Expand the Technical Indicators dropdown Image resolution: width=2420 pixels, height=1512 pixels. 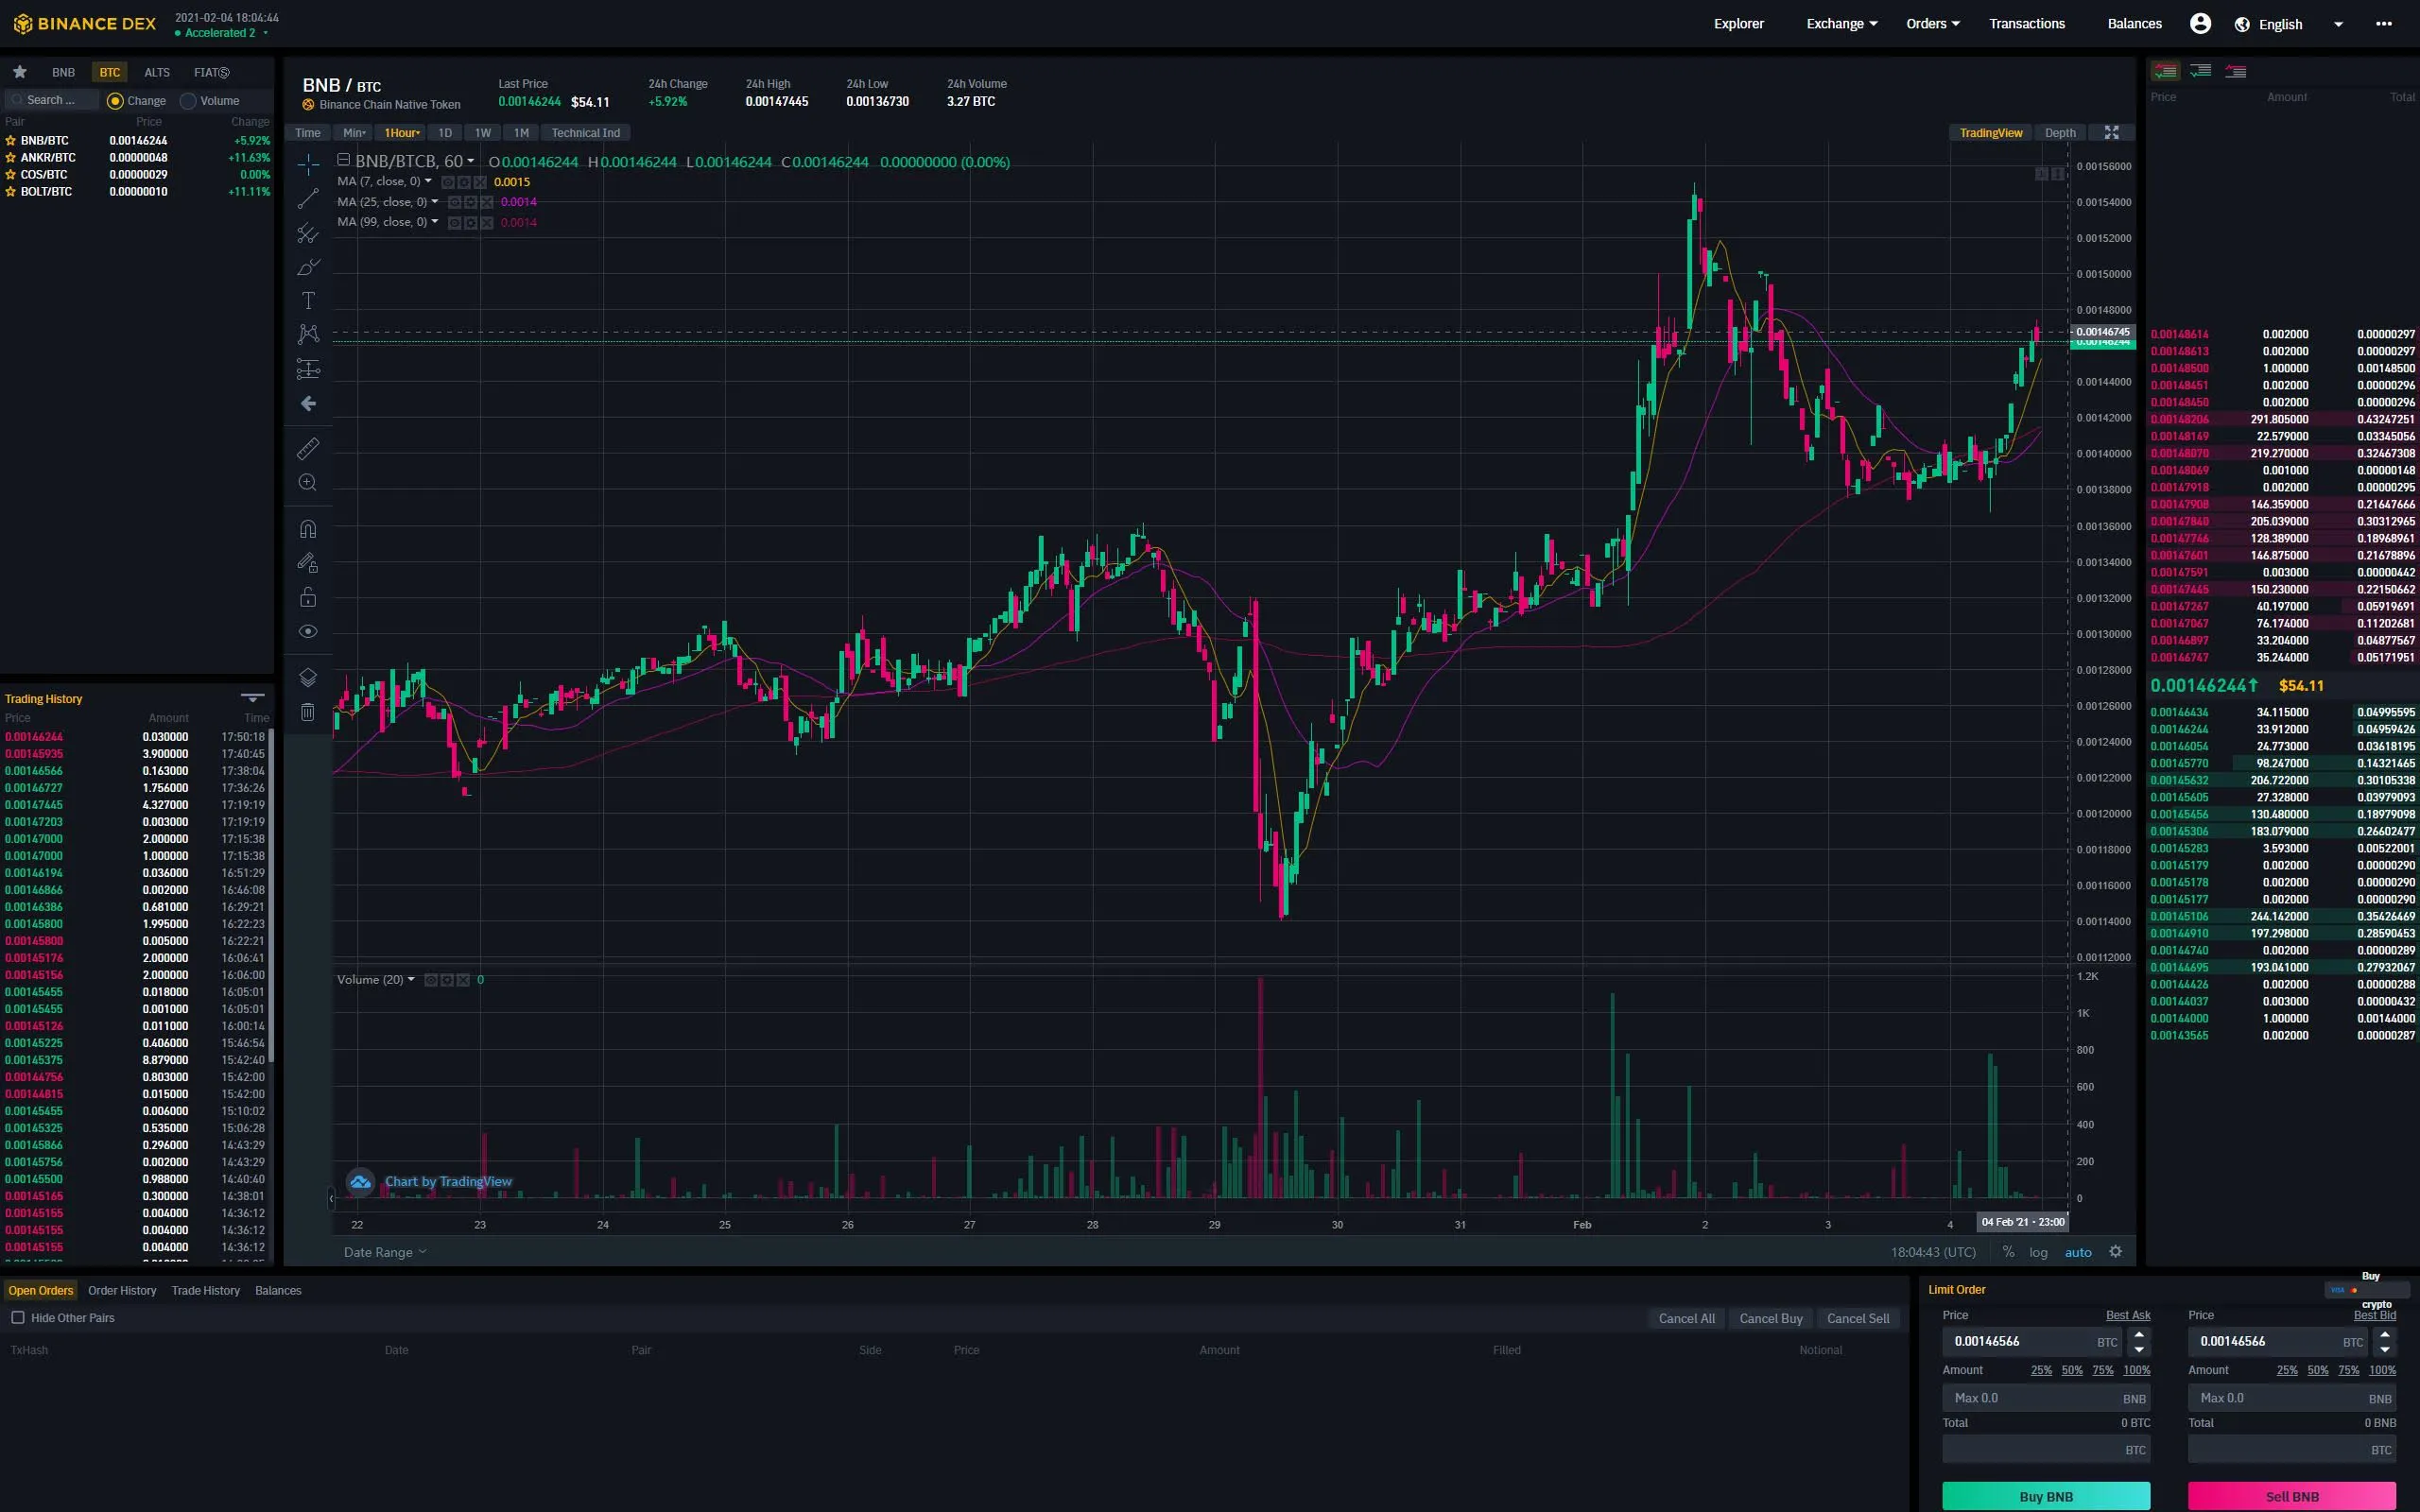(587, 132)
